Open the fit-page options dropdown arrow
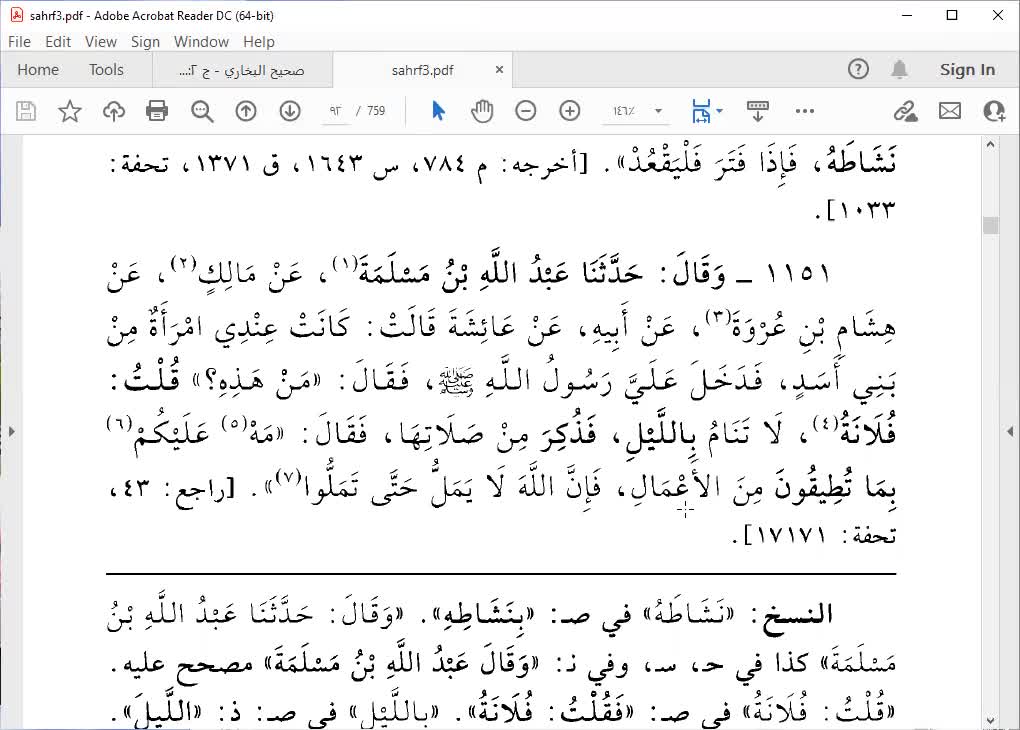 click(719, 111)
